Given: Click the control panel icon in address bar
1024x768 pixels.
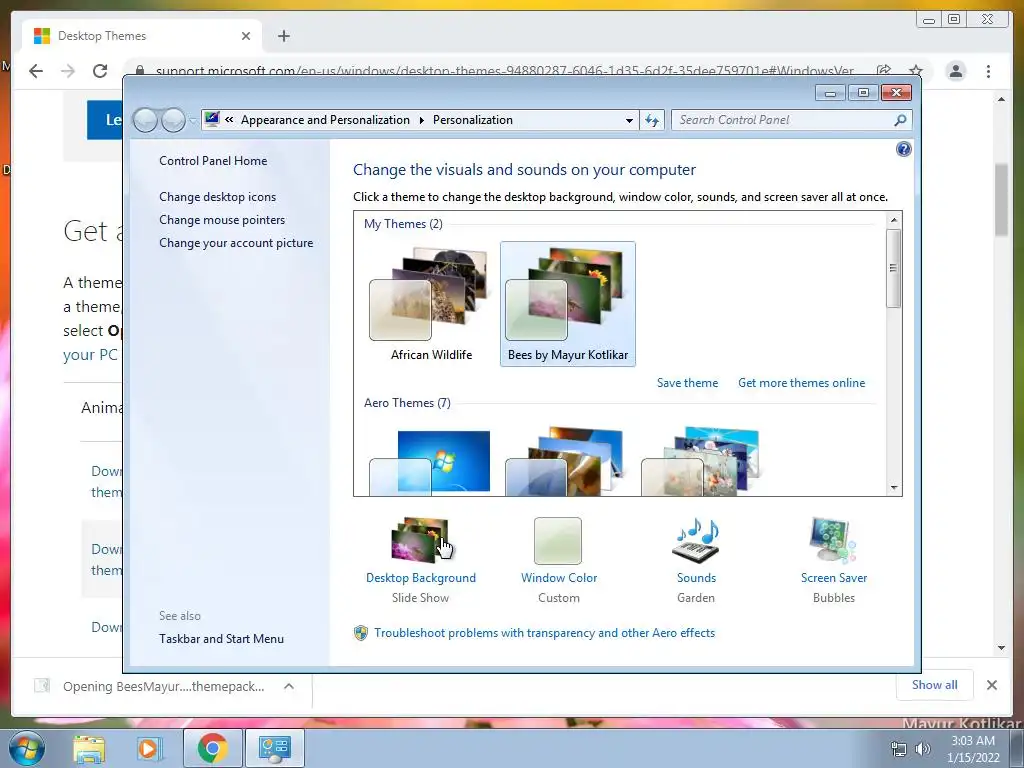Looking at the screenshot, I should point(212,120).
